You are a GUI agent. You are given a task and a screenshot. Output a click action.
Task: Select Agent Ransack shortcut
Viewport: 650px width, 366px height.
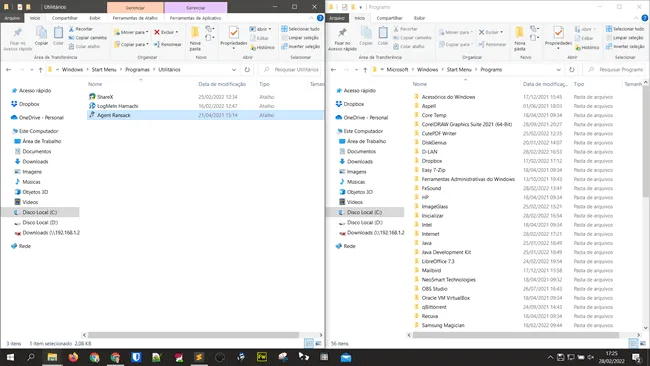(x=114, y=115)
